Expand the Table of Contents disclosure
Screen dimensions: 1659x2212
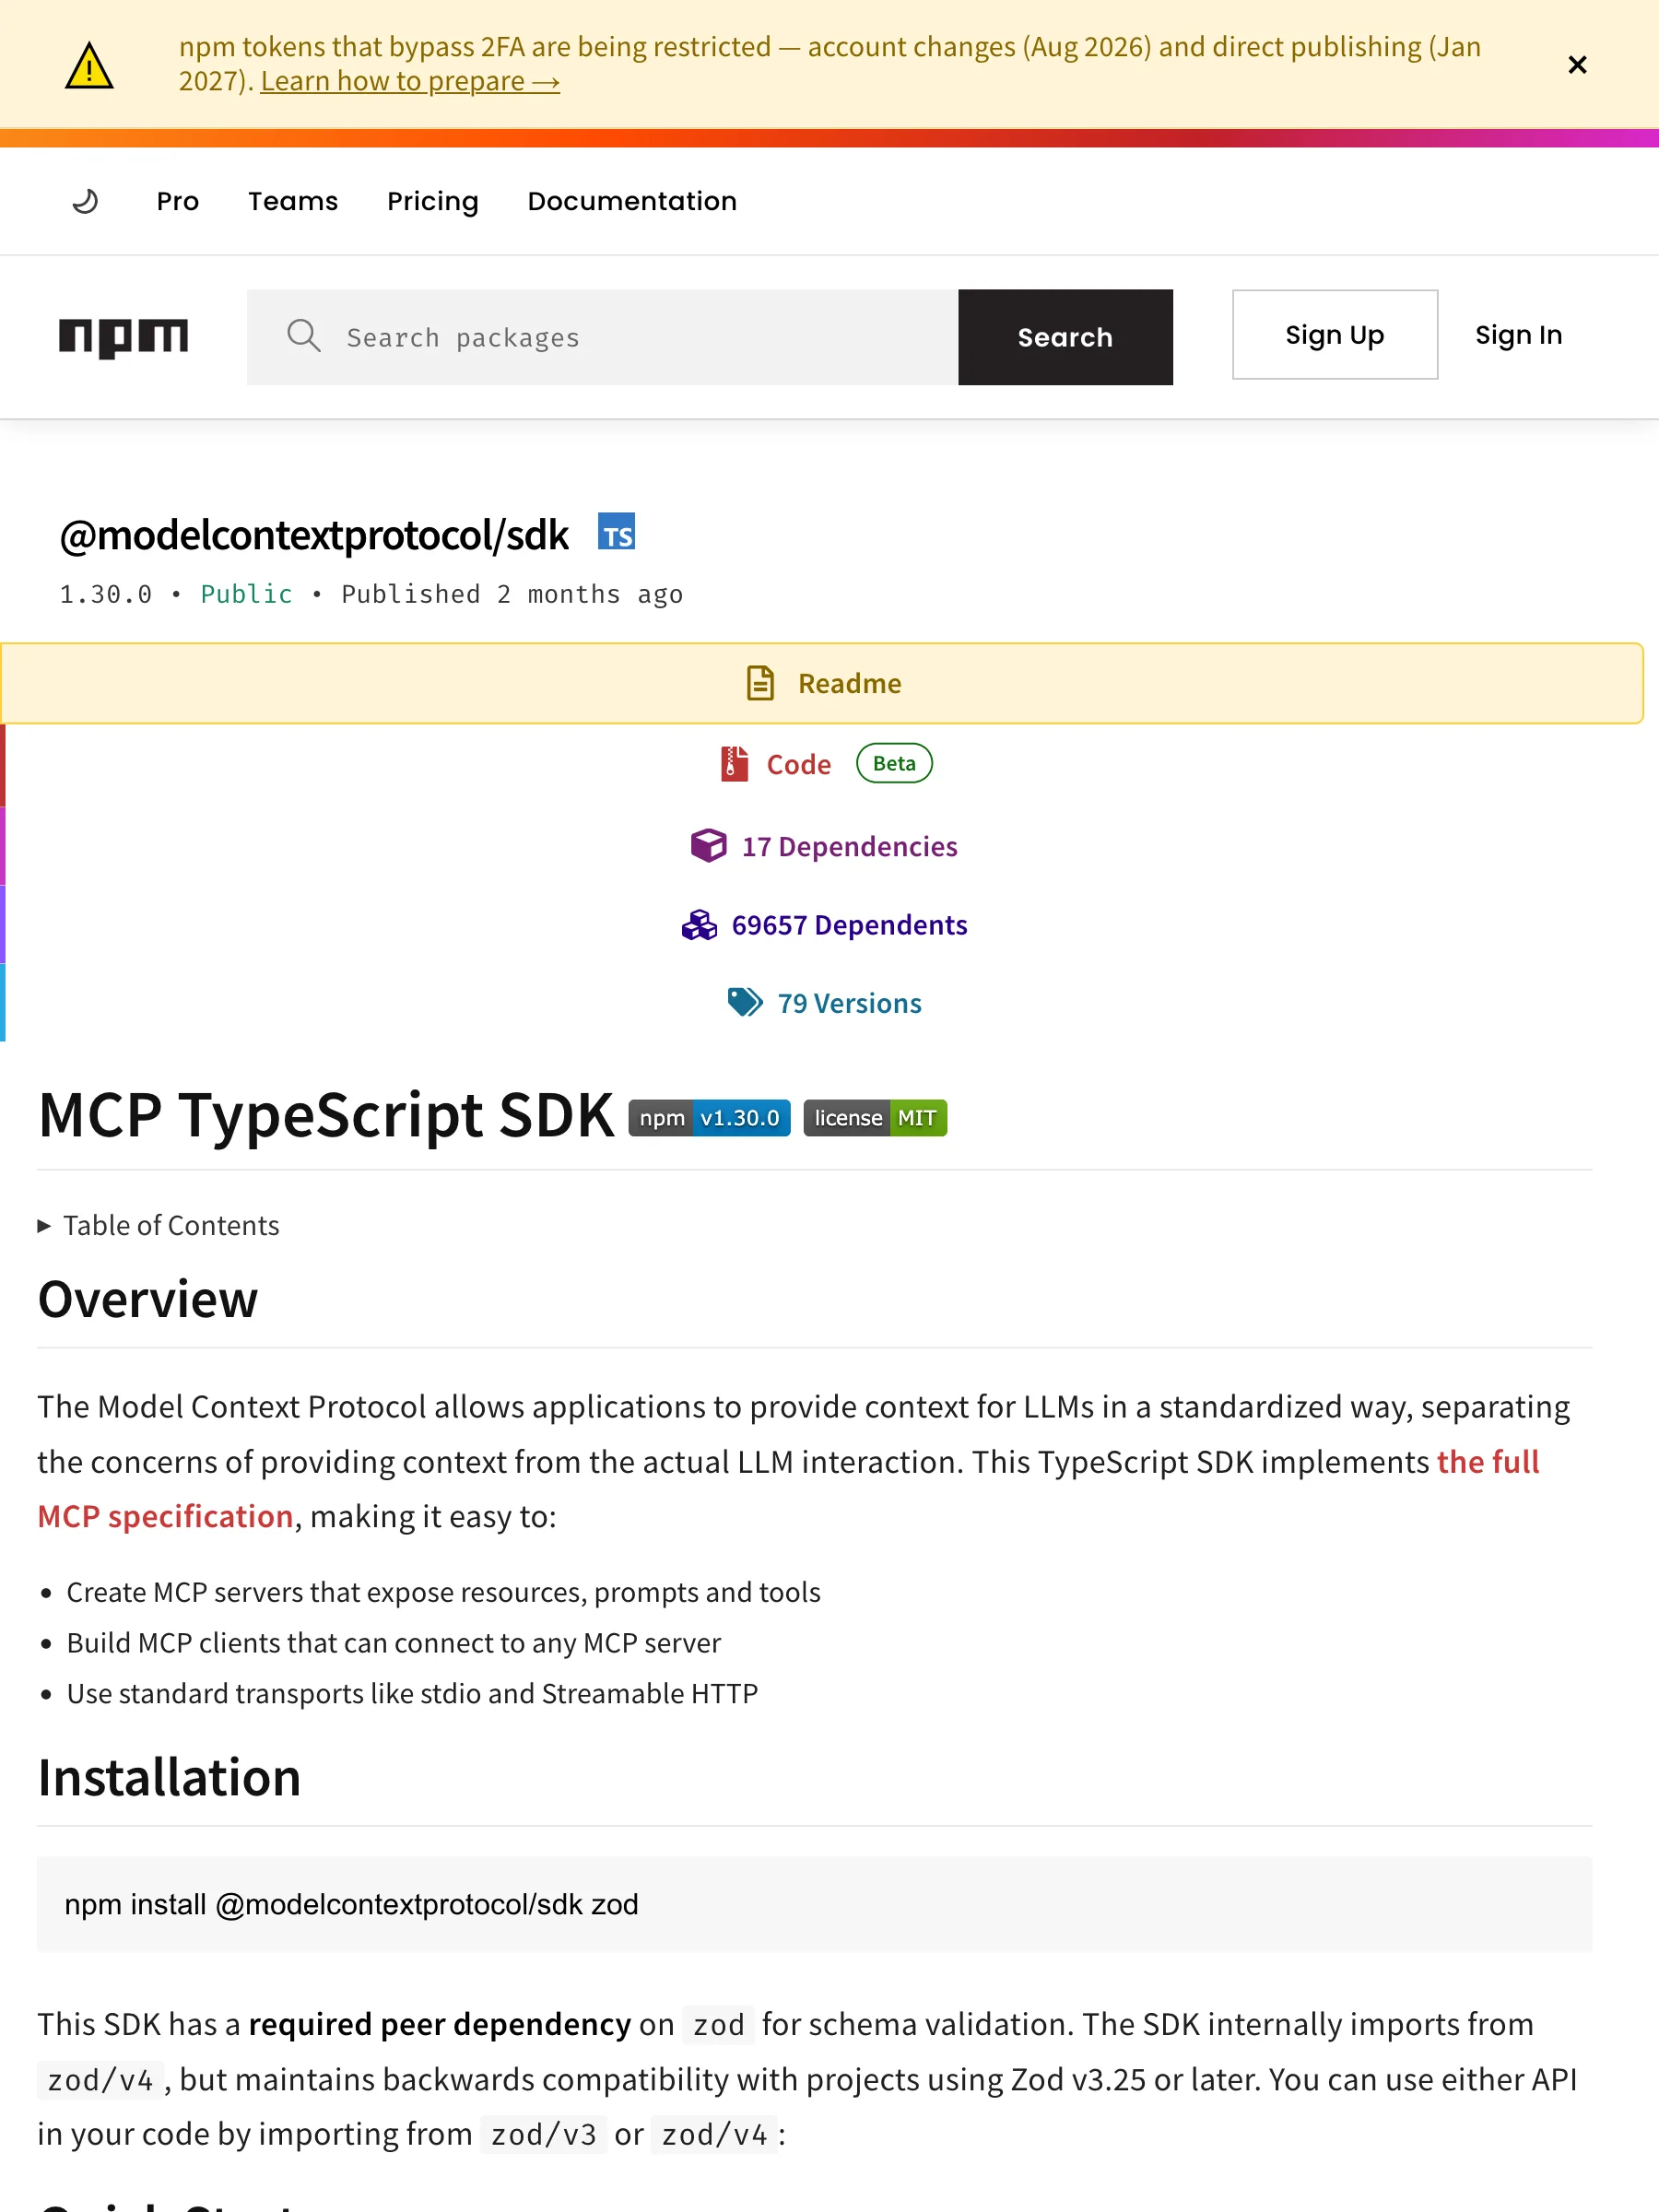pyautogui.click(x=158, y=1226)
